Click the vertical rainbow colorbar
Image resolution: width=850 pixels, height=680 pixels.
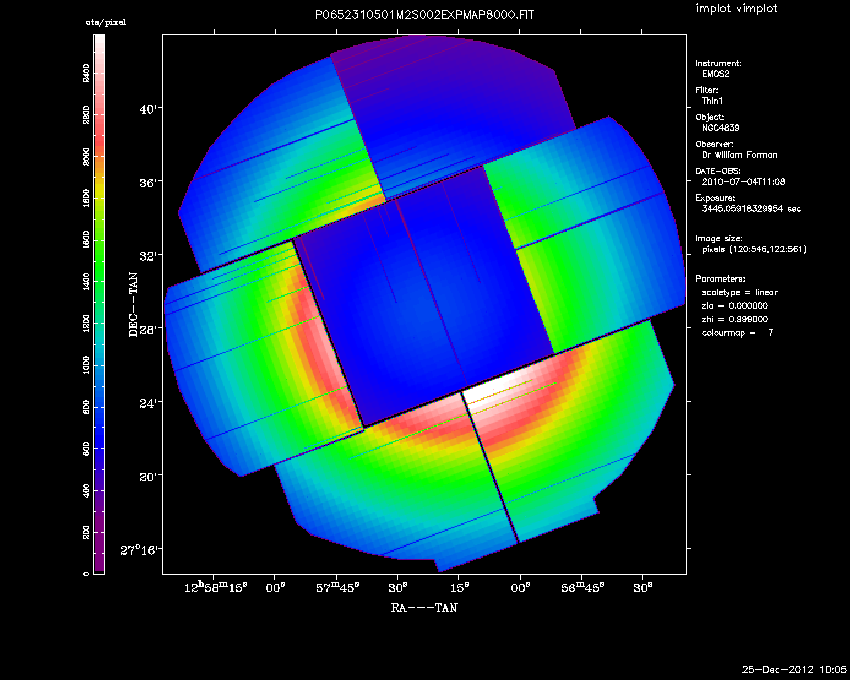(x=99, y=304)
